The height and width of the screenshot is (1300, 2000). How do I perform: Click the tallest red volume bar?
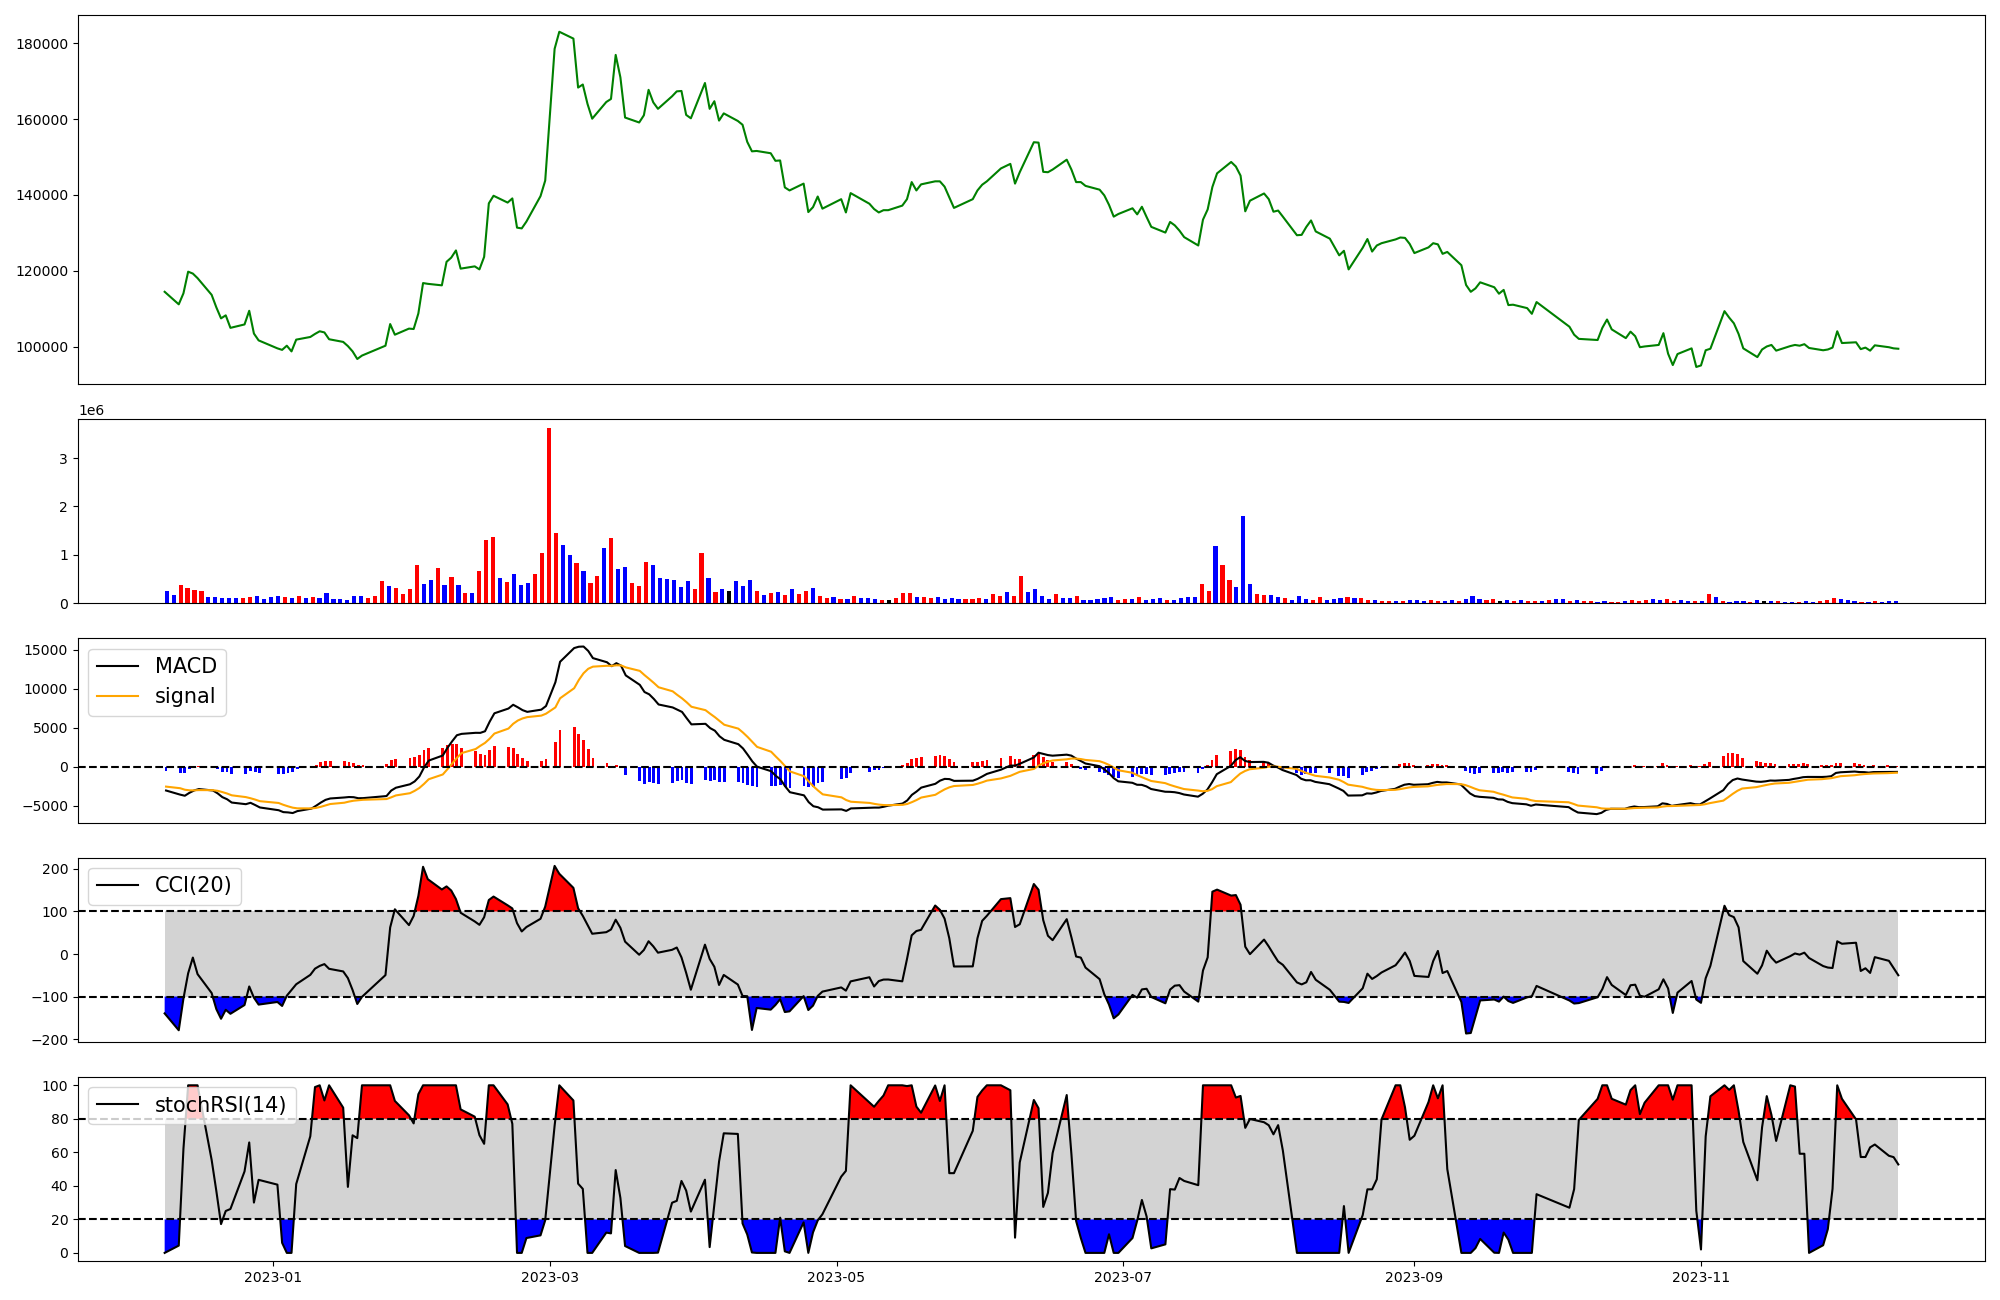(x=549, y=515)
